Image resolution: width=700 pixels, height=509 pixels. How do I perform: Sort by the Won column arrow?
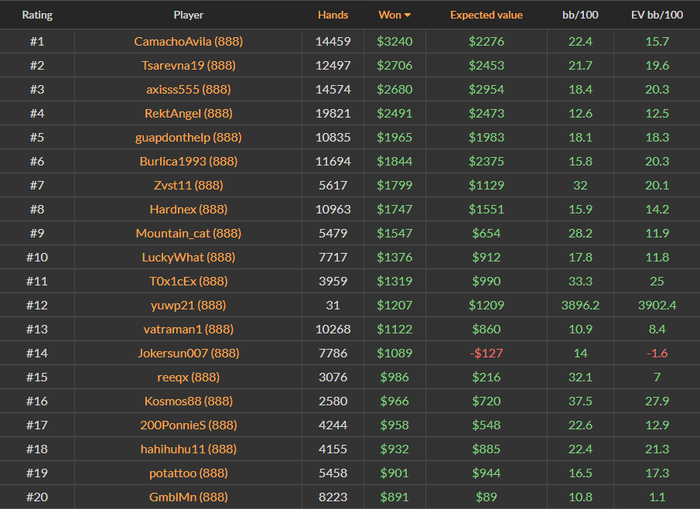click(408, 16)
